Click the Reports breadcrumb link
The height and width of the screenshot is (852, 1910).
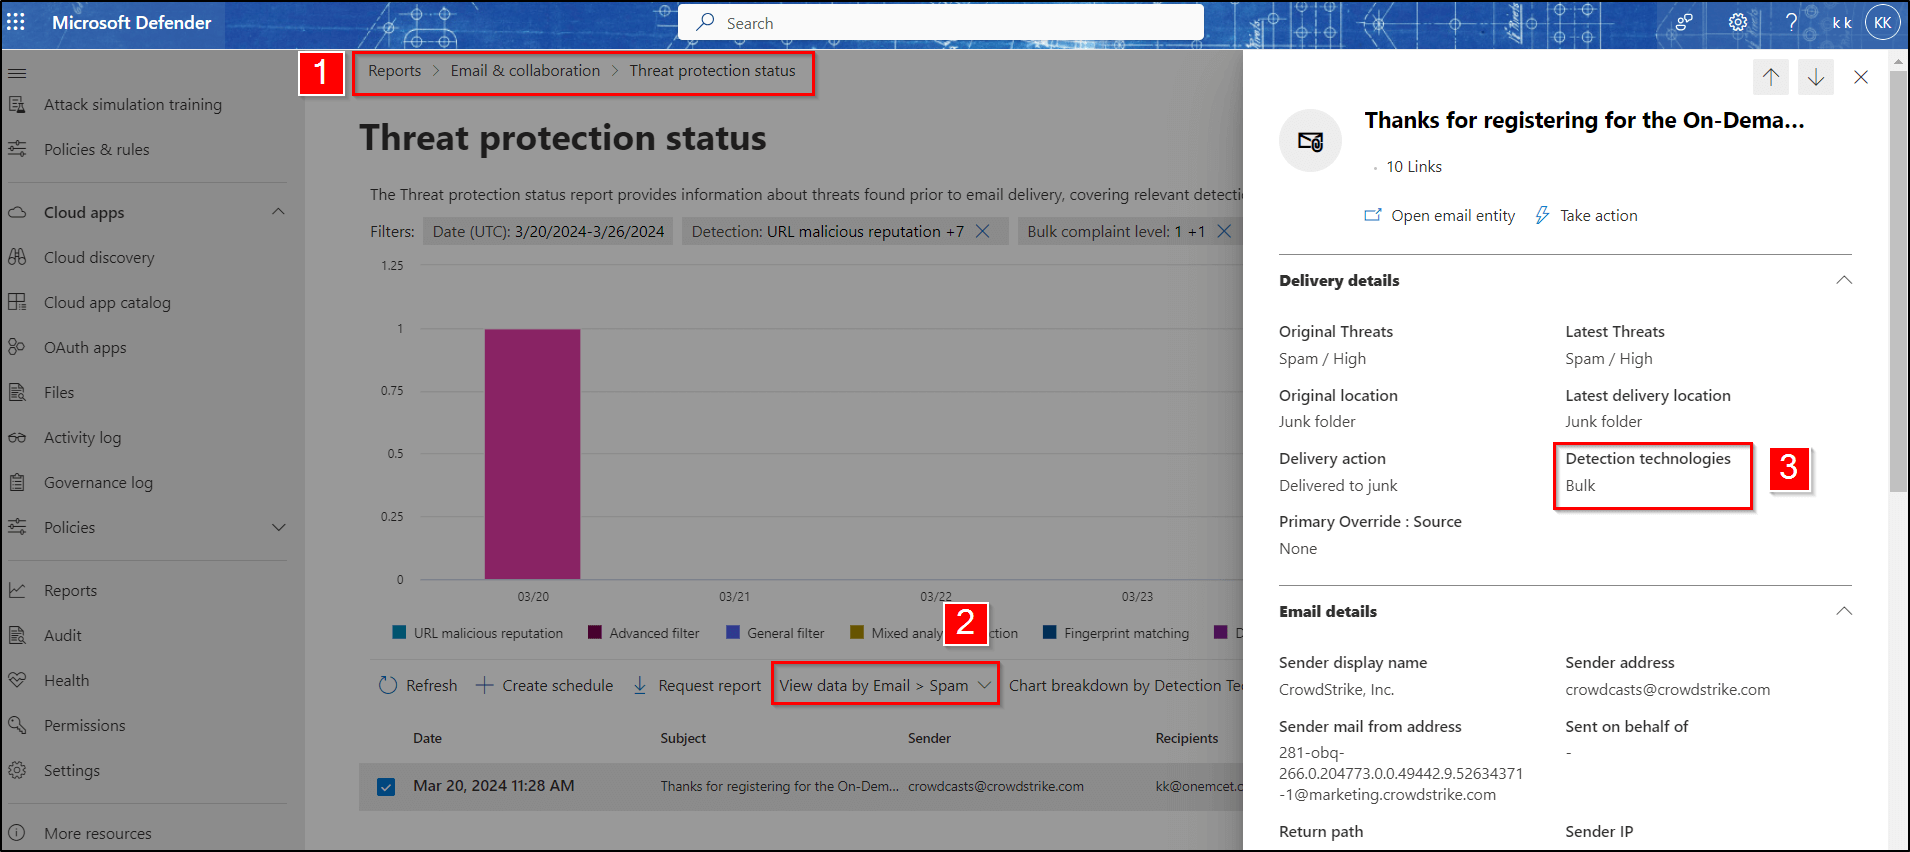pos(394,71)
